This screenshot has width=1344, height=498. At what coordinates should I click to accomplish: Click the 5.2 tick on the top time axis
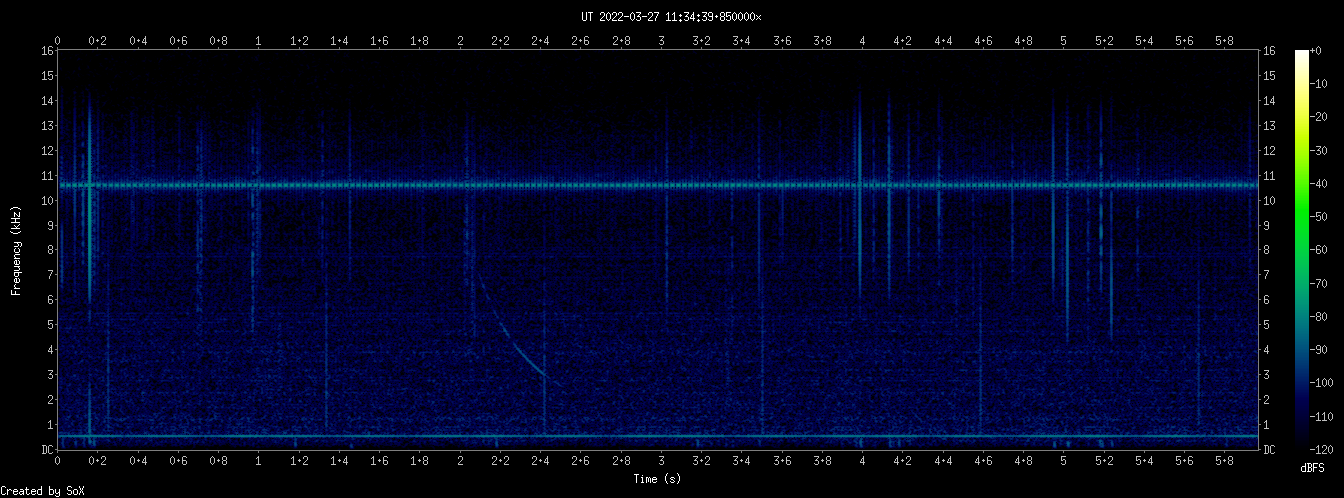coord(1104,40)
